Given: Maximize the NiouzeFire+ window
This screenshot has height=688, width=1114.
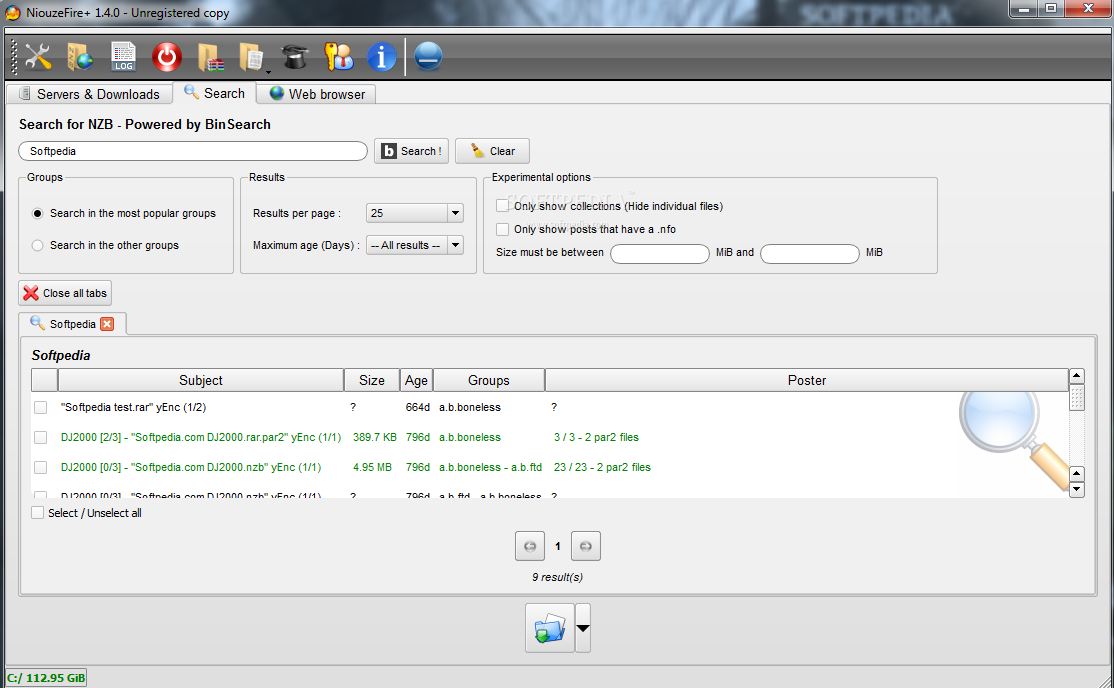Looking at the screenshot, I should click(x=1051, y=9).
